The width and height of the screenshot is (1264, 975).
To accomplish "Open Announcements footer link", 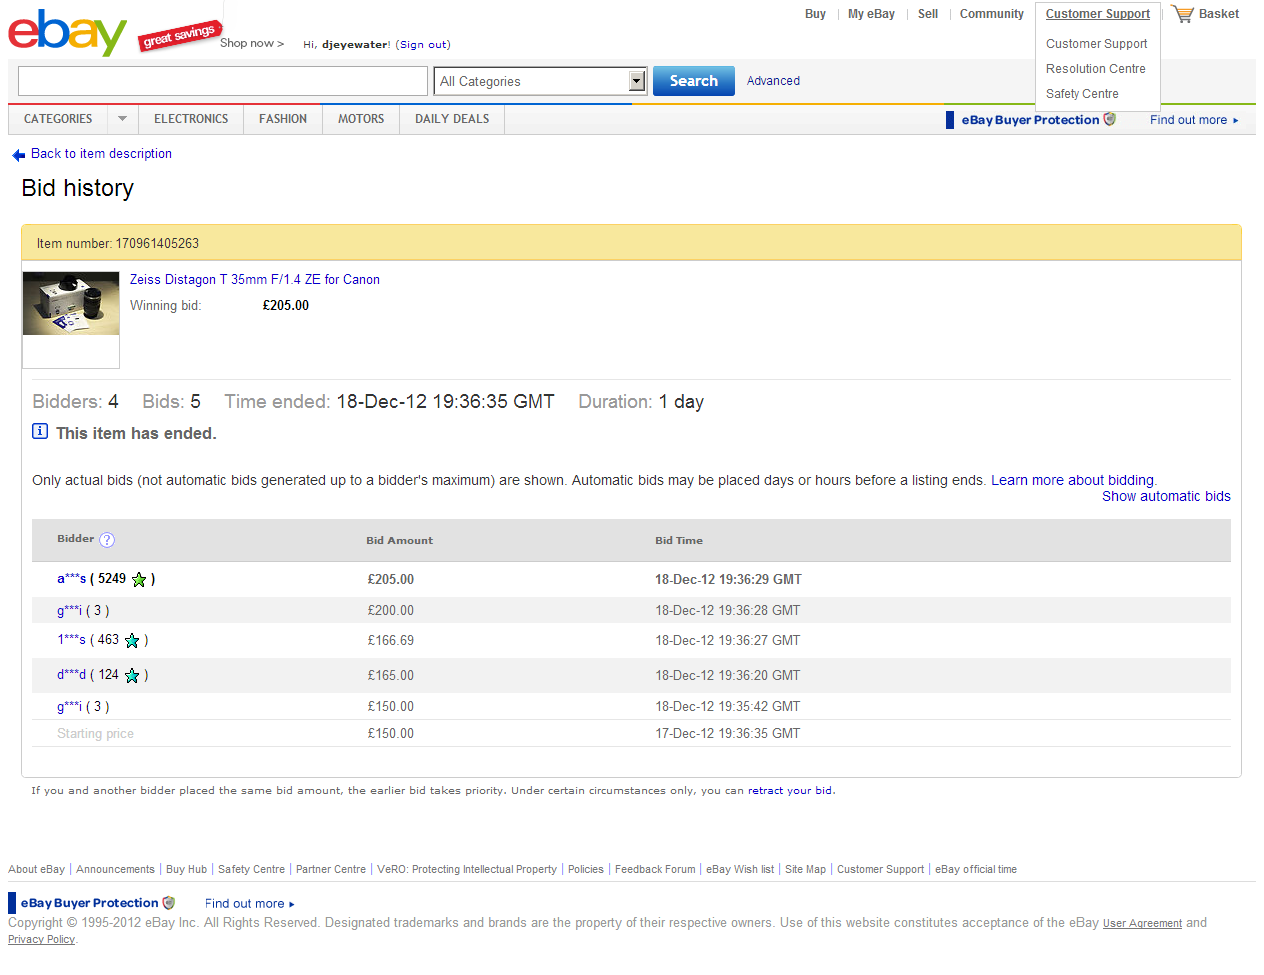I will tap(115, 870).
